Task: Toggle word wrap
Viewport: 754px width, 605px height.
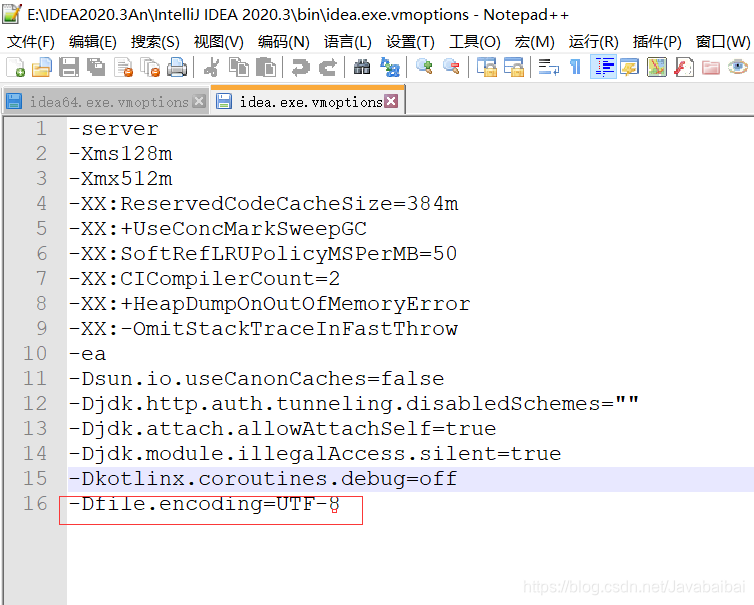Action: pos(549,67)
